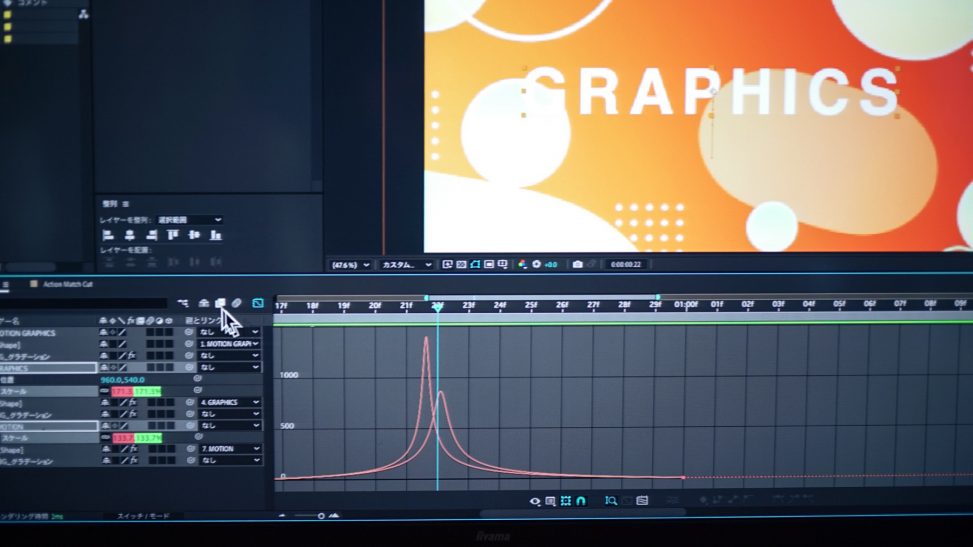Enable graph editor snapping magnet icon
This screenshot has width=973, height=547.
click(581, 501)
